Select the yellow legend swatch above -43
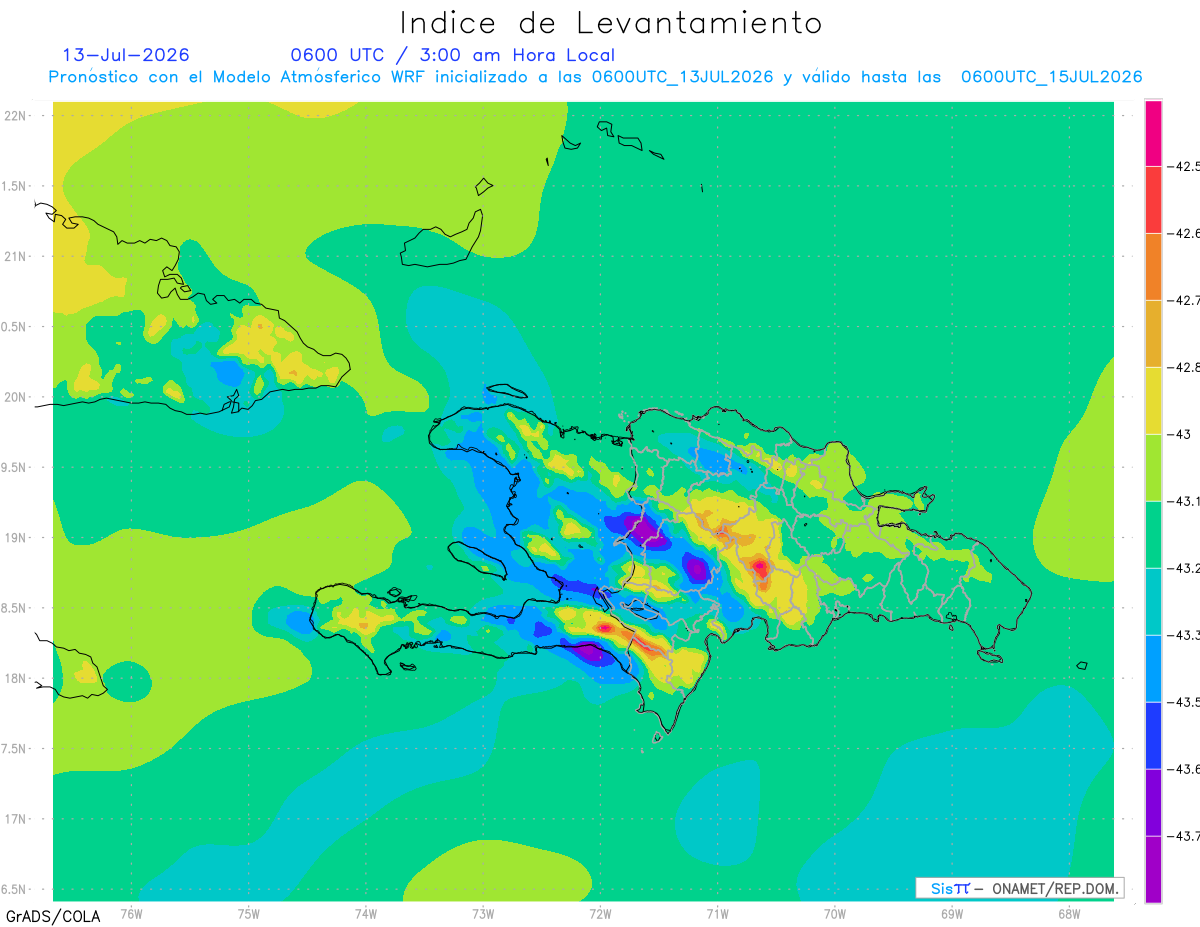This screenshot has height=927, width=1200. click(1153, 400)
